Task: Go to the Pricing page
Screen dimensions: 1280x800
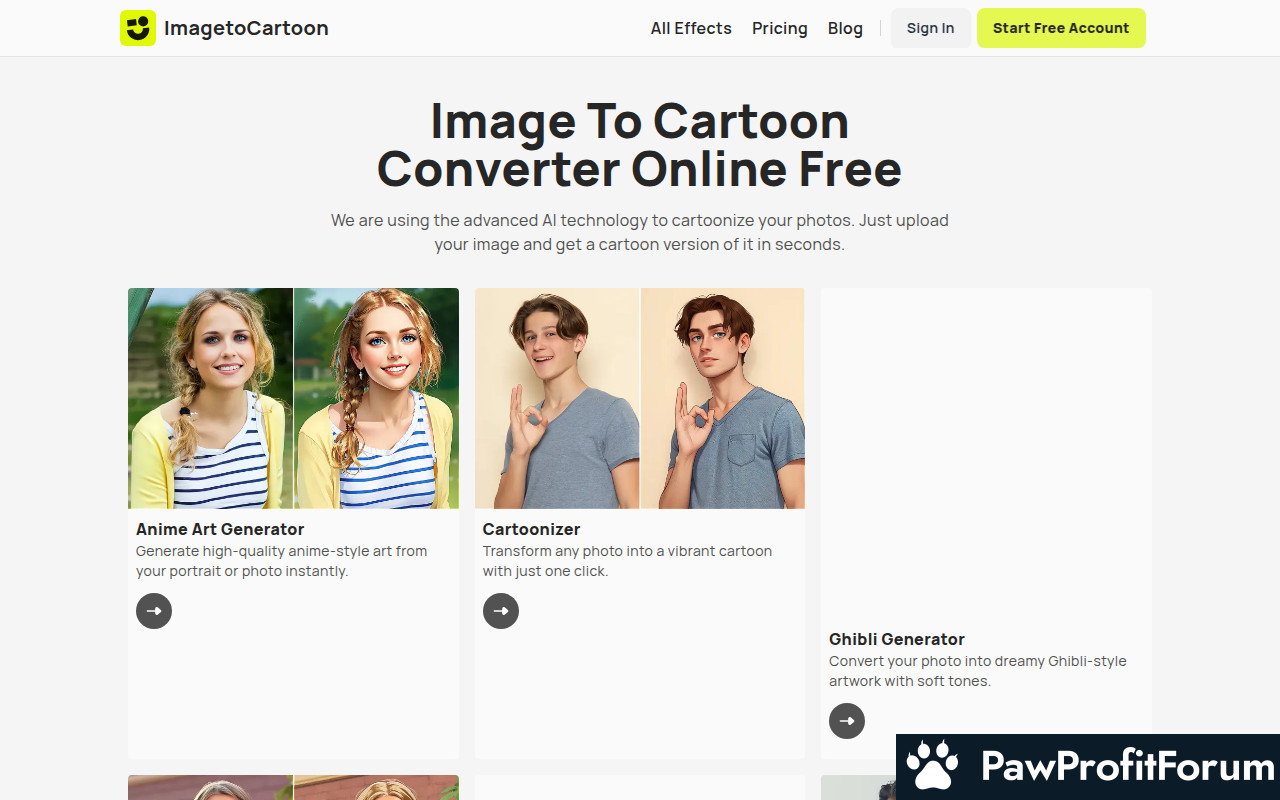Action: point(779,28)
